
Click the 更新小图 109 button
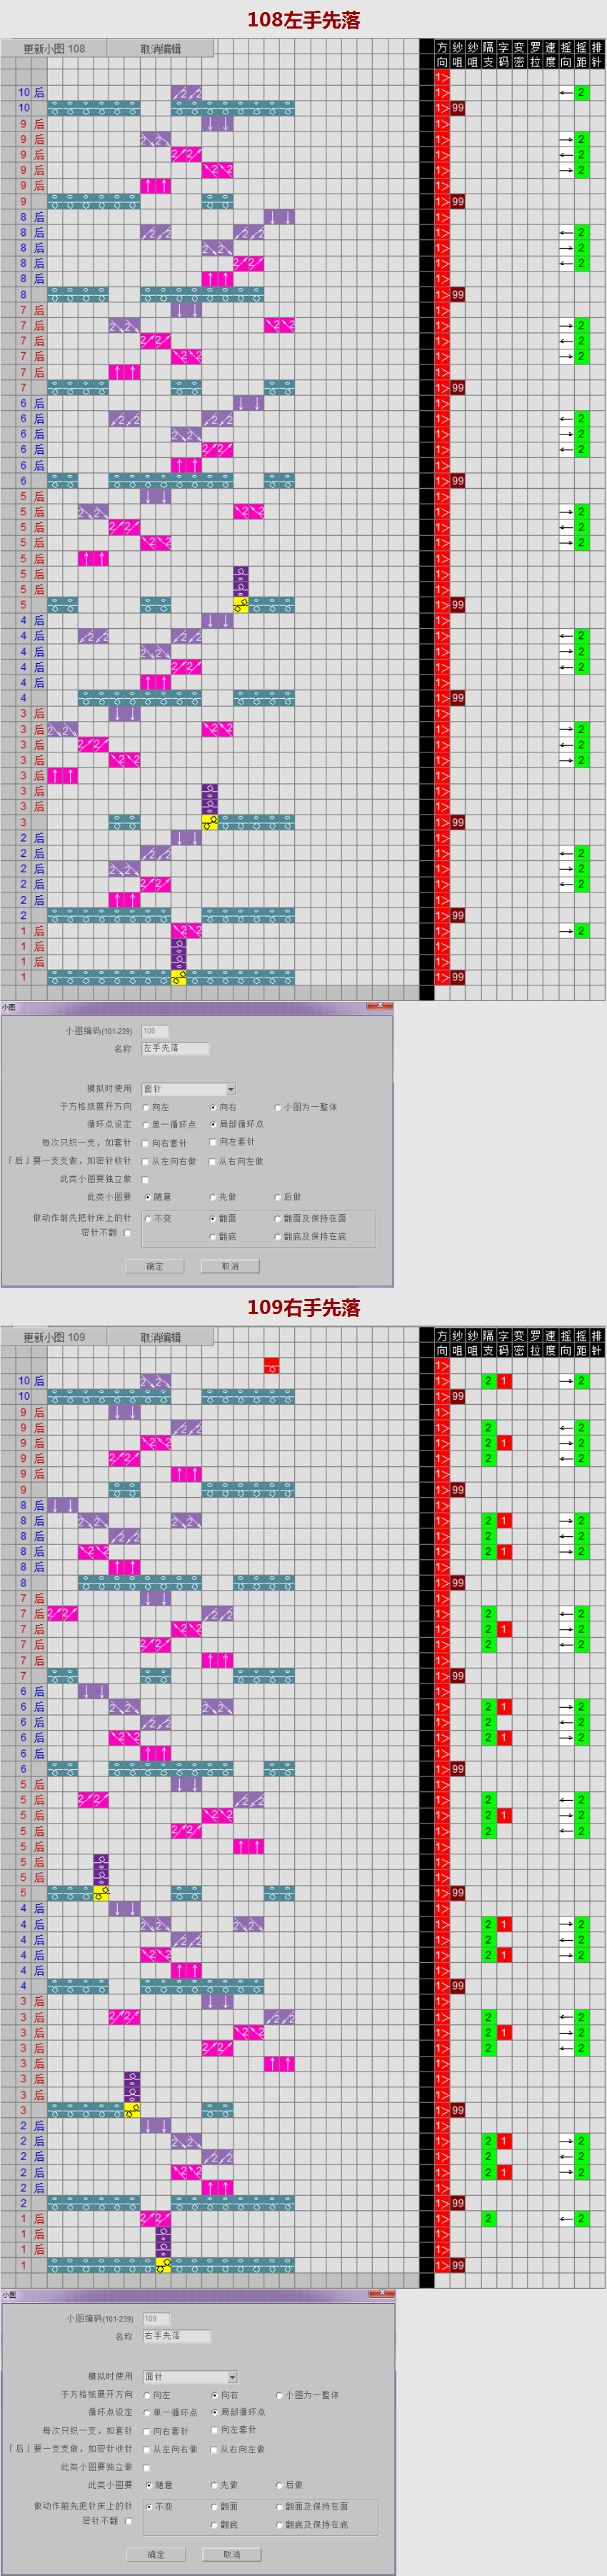(54, 1337)
